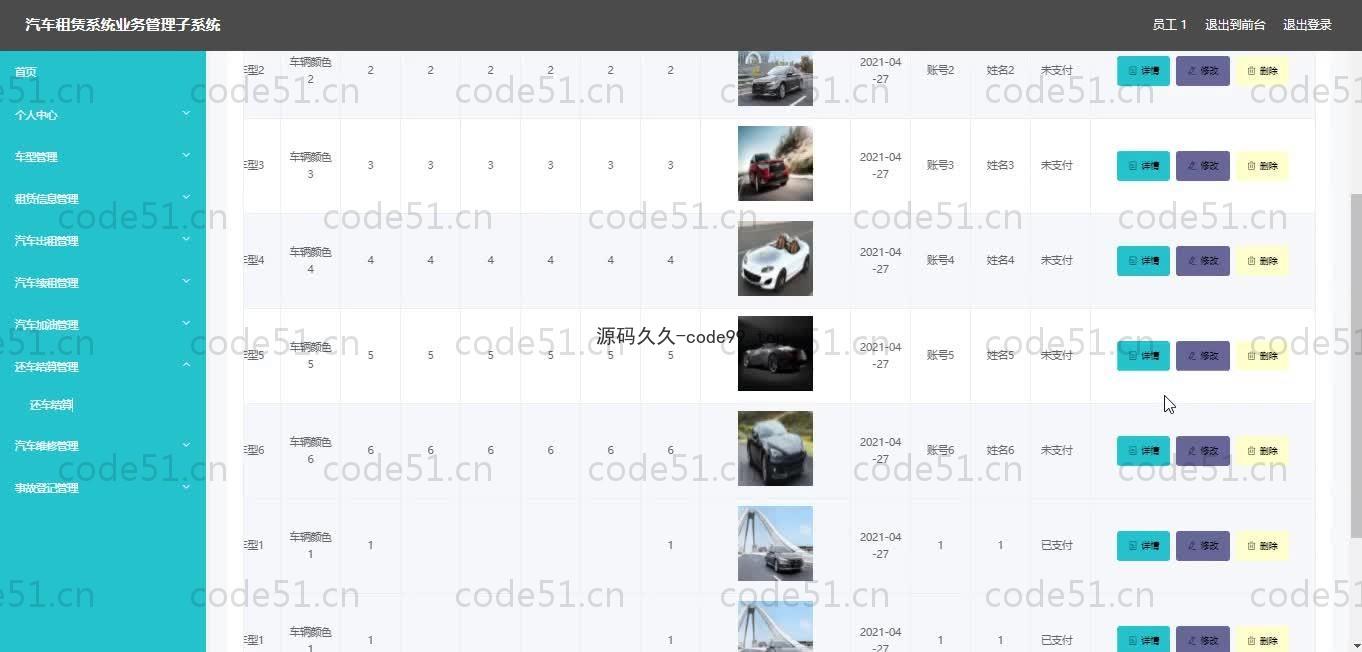The width and height of the screenshot is (1362, 652).
Task: Click the 车辆颜色 5 cell
Action: pos(310,355)
